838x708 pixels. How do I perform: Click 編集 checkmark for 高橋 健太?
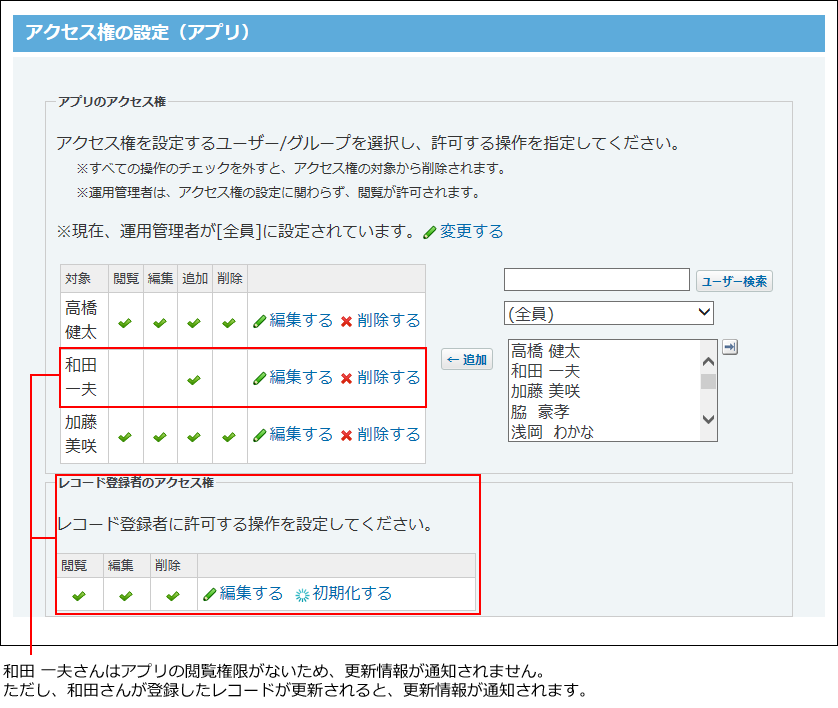(160, 323)
